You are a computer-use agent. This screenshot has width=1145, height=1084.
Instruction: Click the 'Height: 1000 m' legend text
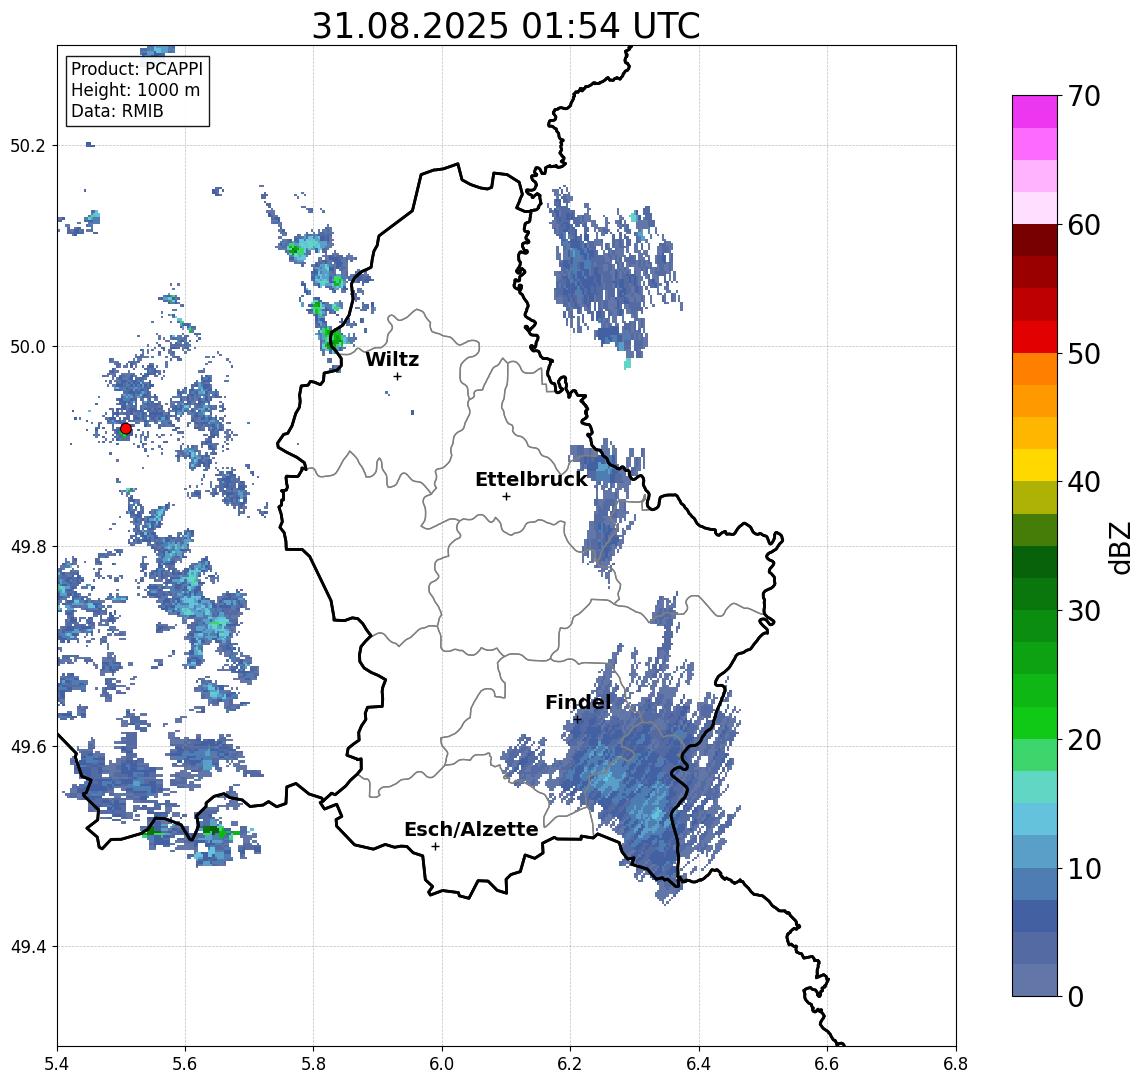pos(135,91)
